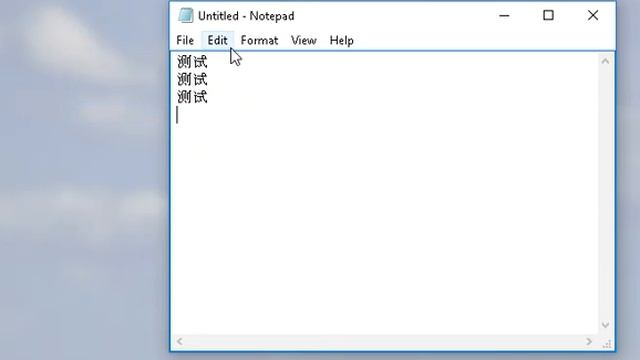
Task: Minimize the Notepad window
Action: (504, 16)
